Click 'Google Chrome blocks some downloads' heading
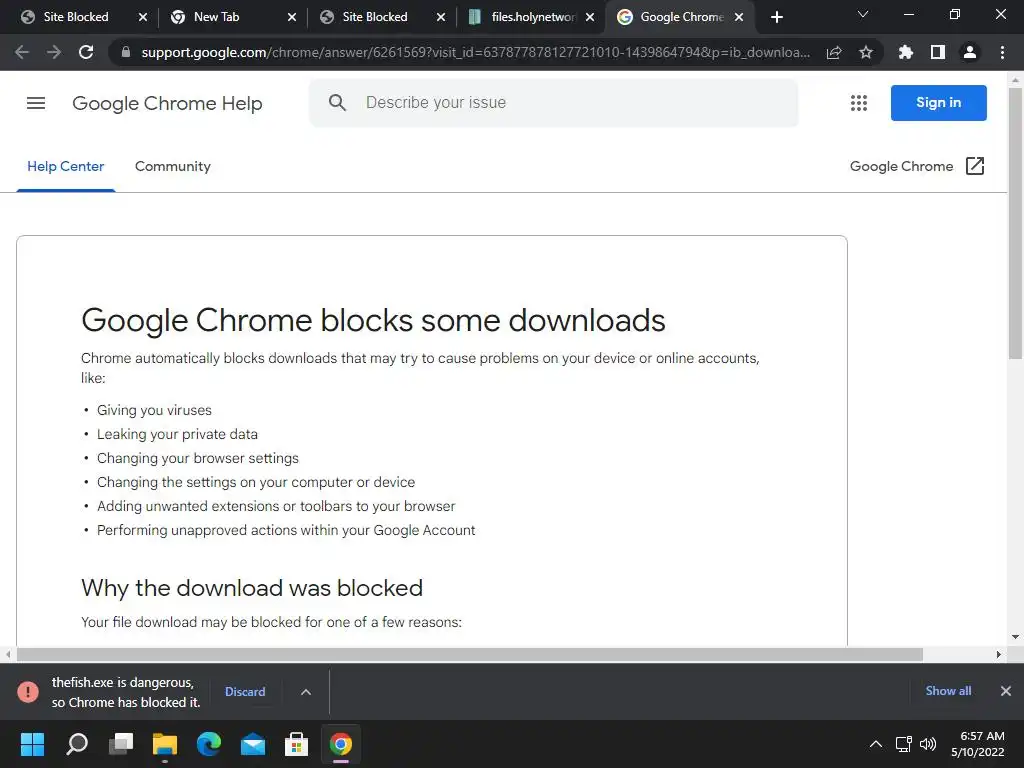The image size is (1024, 768). pyautogui.click(x=373, y=320)
